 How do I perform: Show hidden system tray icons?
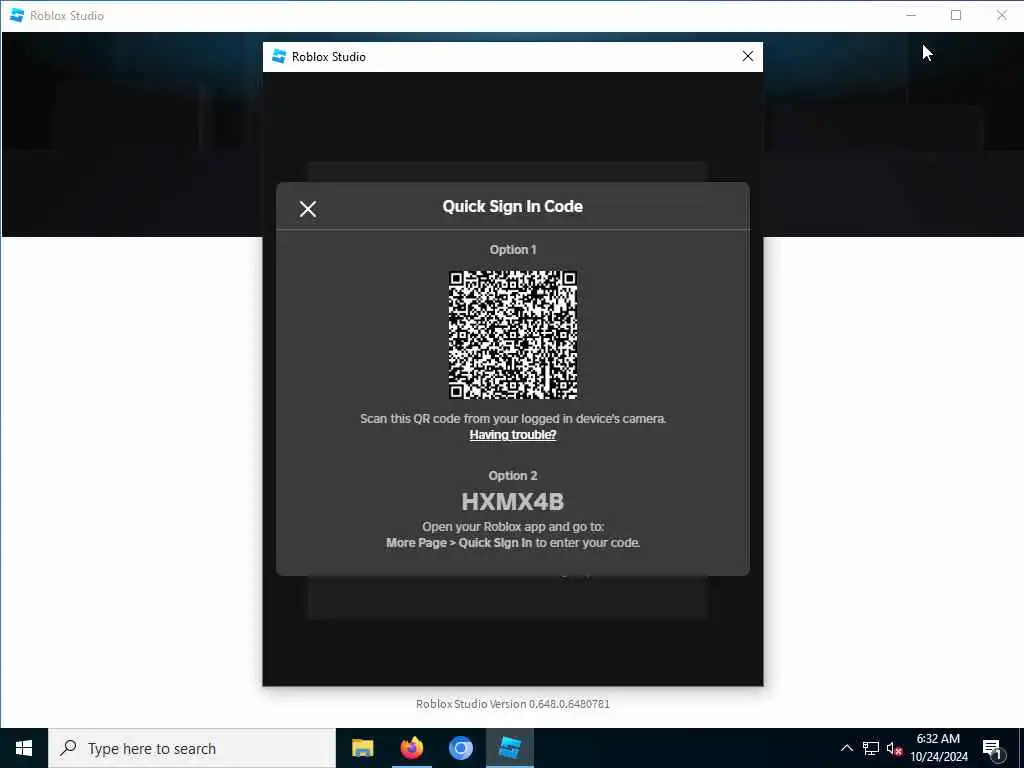pos(846,748)
